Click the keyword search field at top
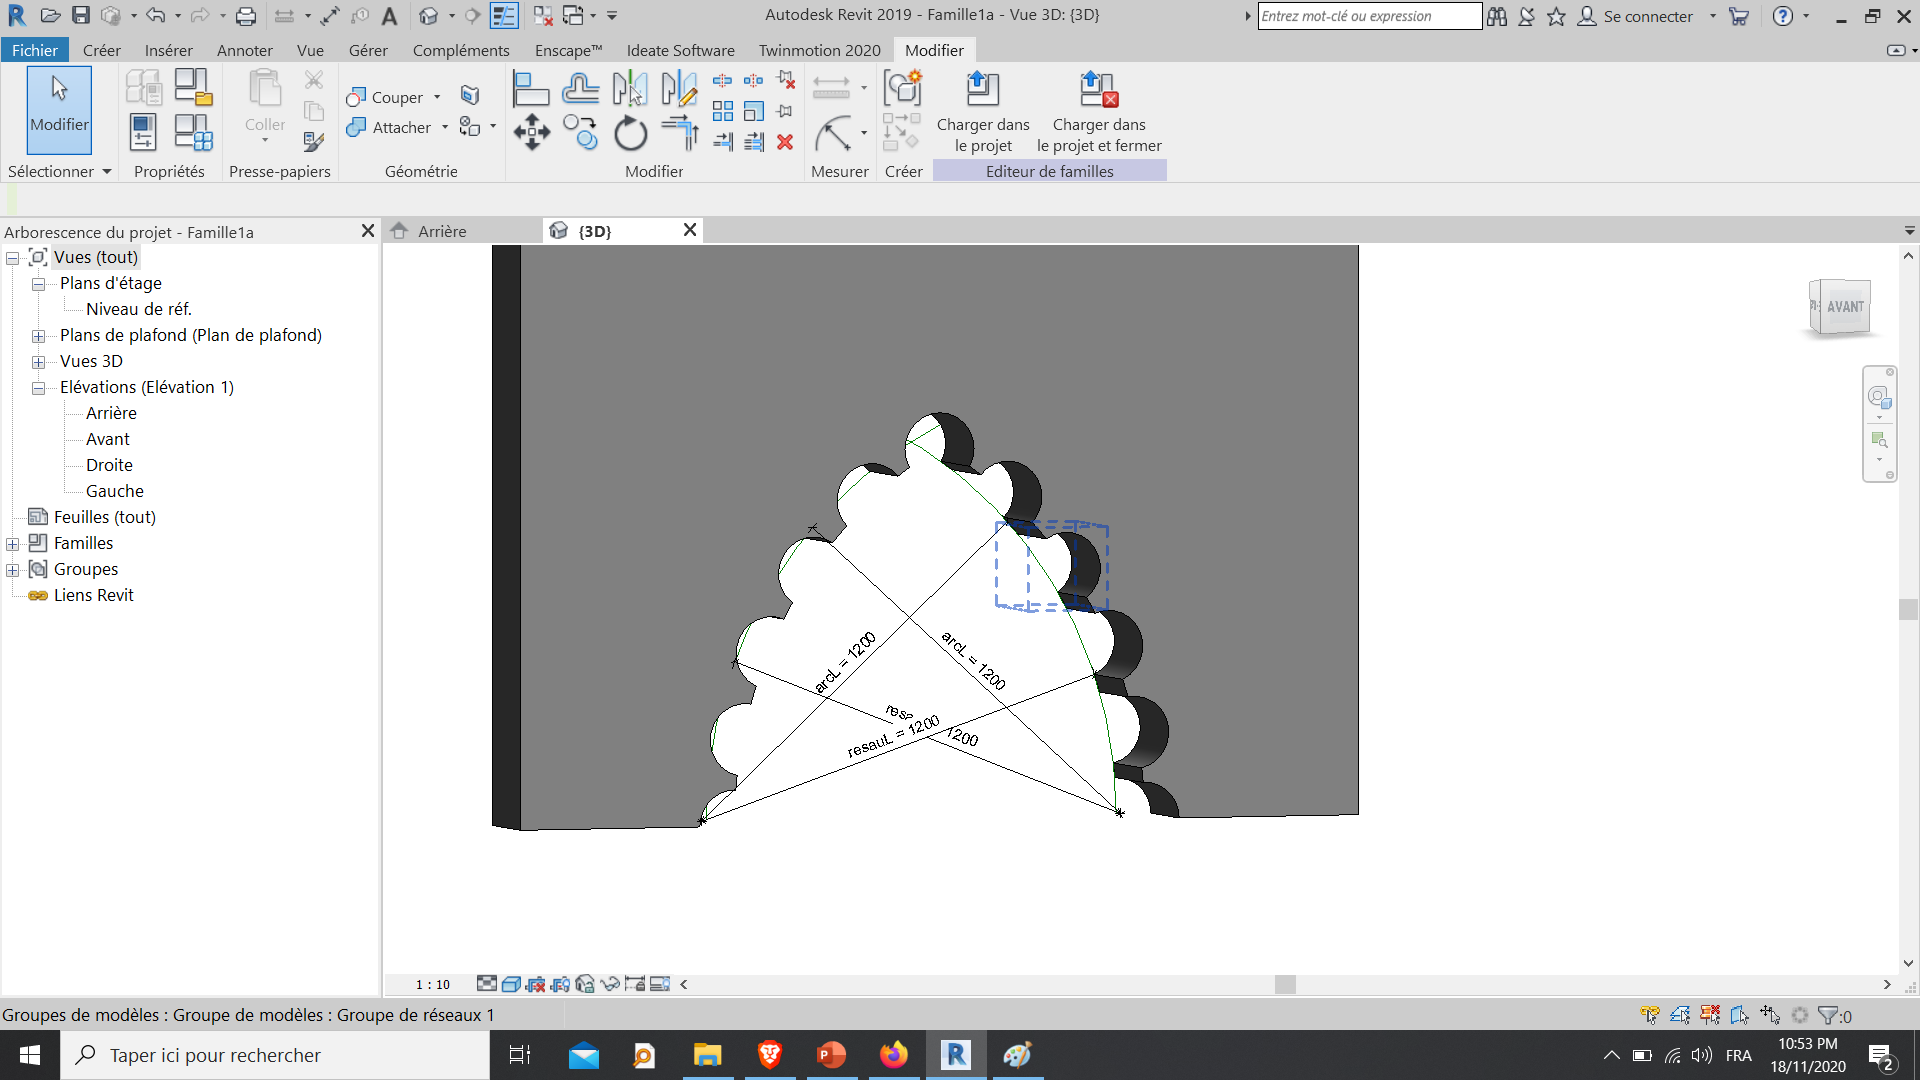 point(1370,16)
